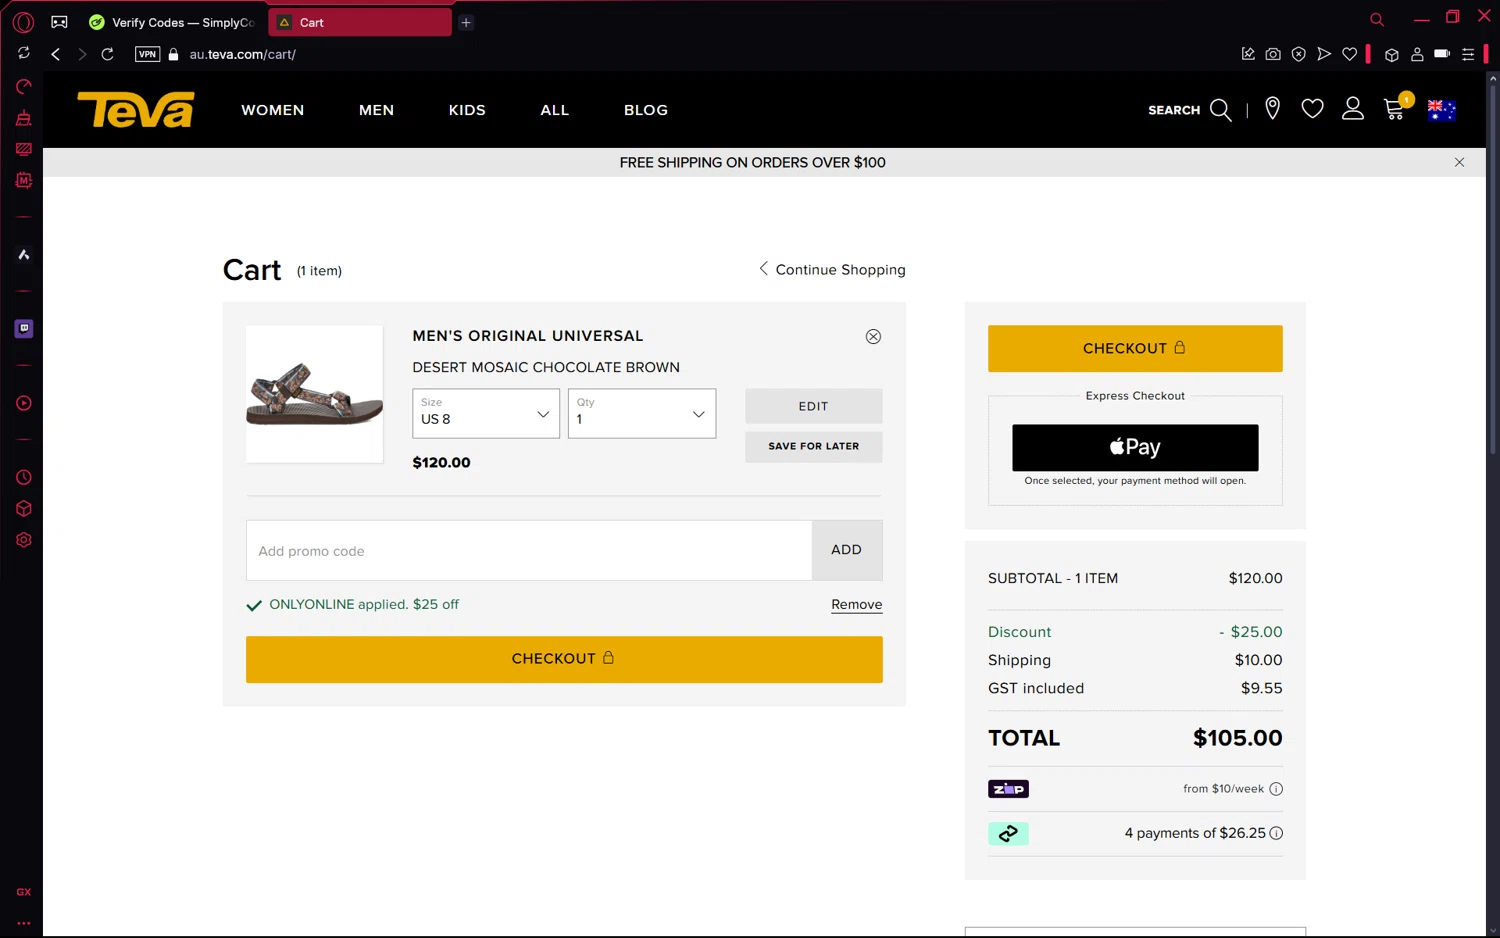Open the WOMEN menu
1500x938 pixels.
pos(272,110)
